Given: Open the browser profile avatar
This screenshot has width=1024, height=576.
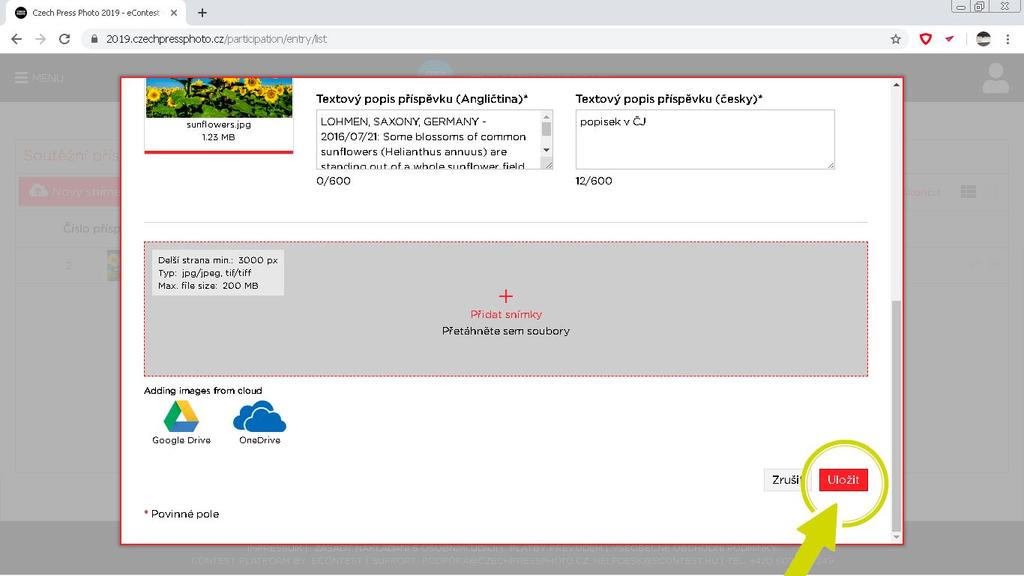Looking at the screenshot, I should tap(983, 39).
